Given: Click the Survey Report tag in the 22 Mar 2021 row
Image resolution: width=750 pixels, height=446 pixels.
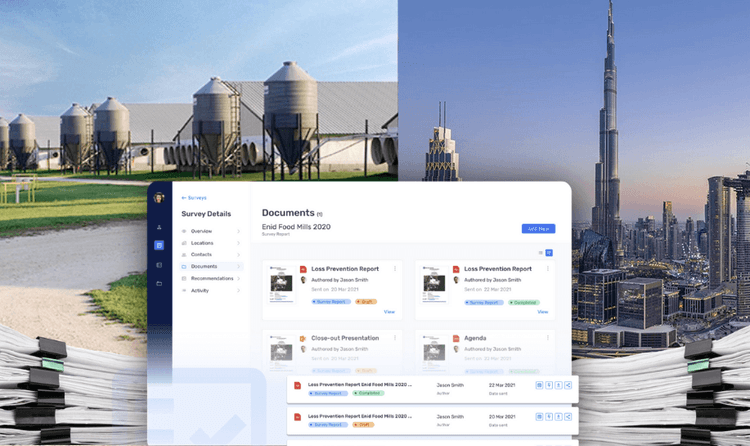Looking at the screenshot, I should (x=328, y=393).
